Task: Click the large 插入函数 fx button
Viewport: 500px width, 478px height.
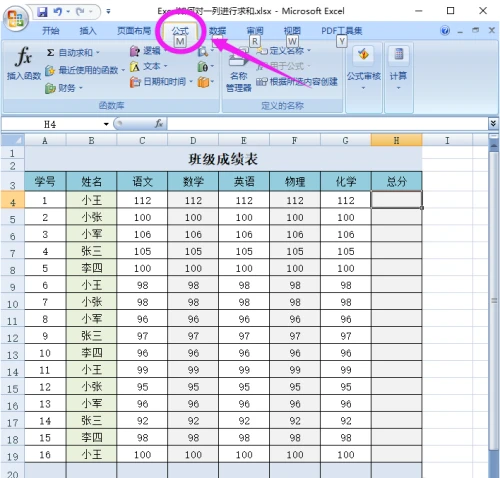Action: [24, 63]
